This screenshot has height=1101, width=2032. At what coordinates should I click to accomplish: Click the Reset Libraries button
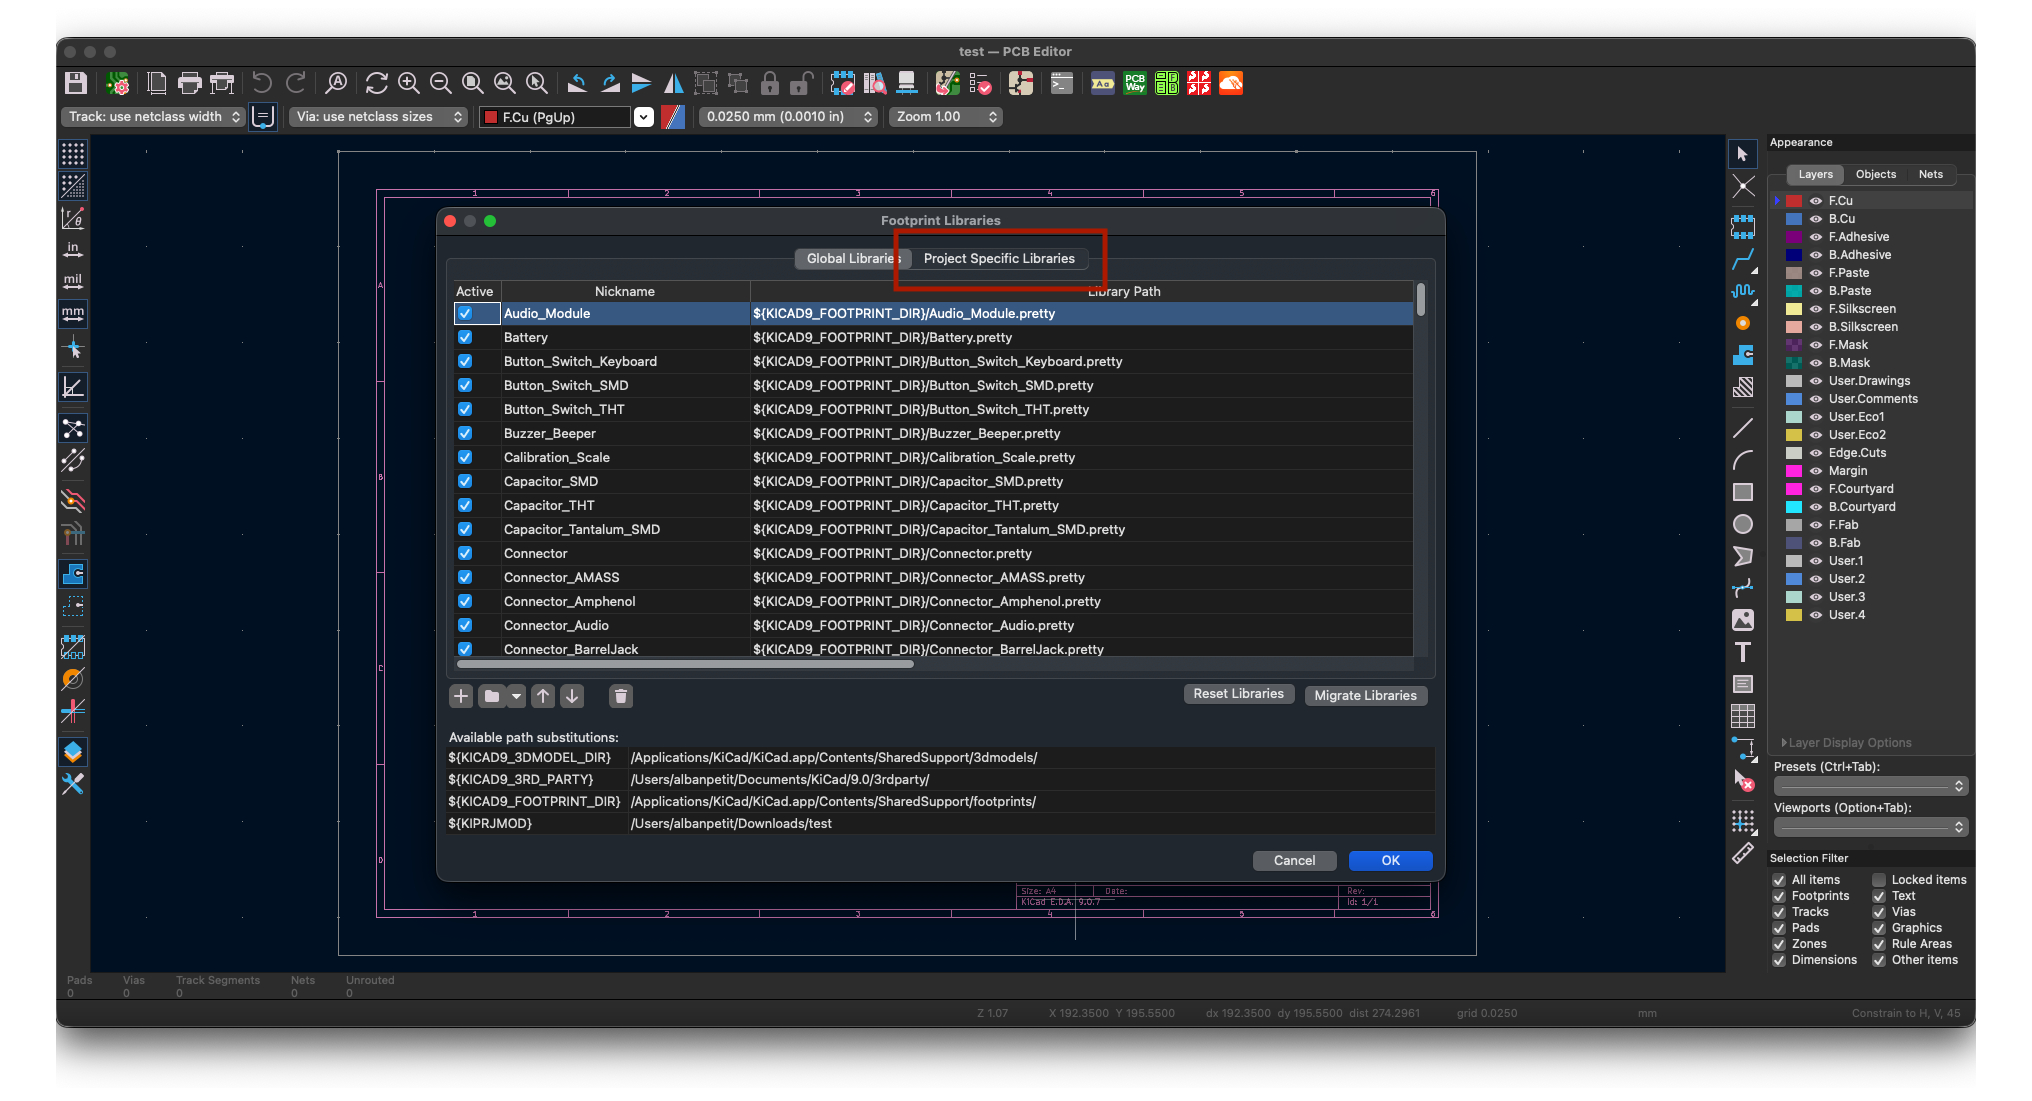click(x=1238, y=694)
